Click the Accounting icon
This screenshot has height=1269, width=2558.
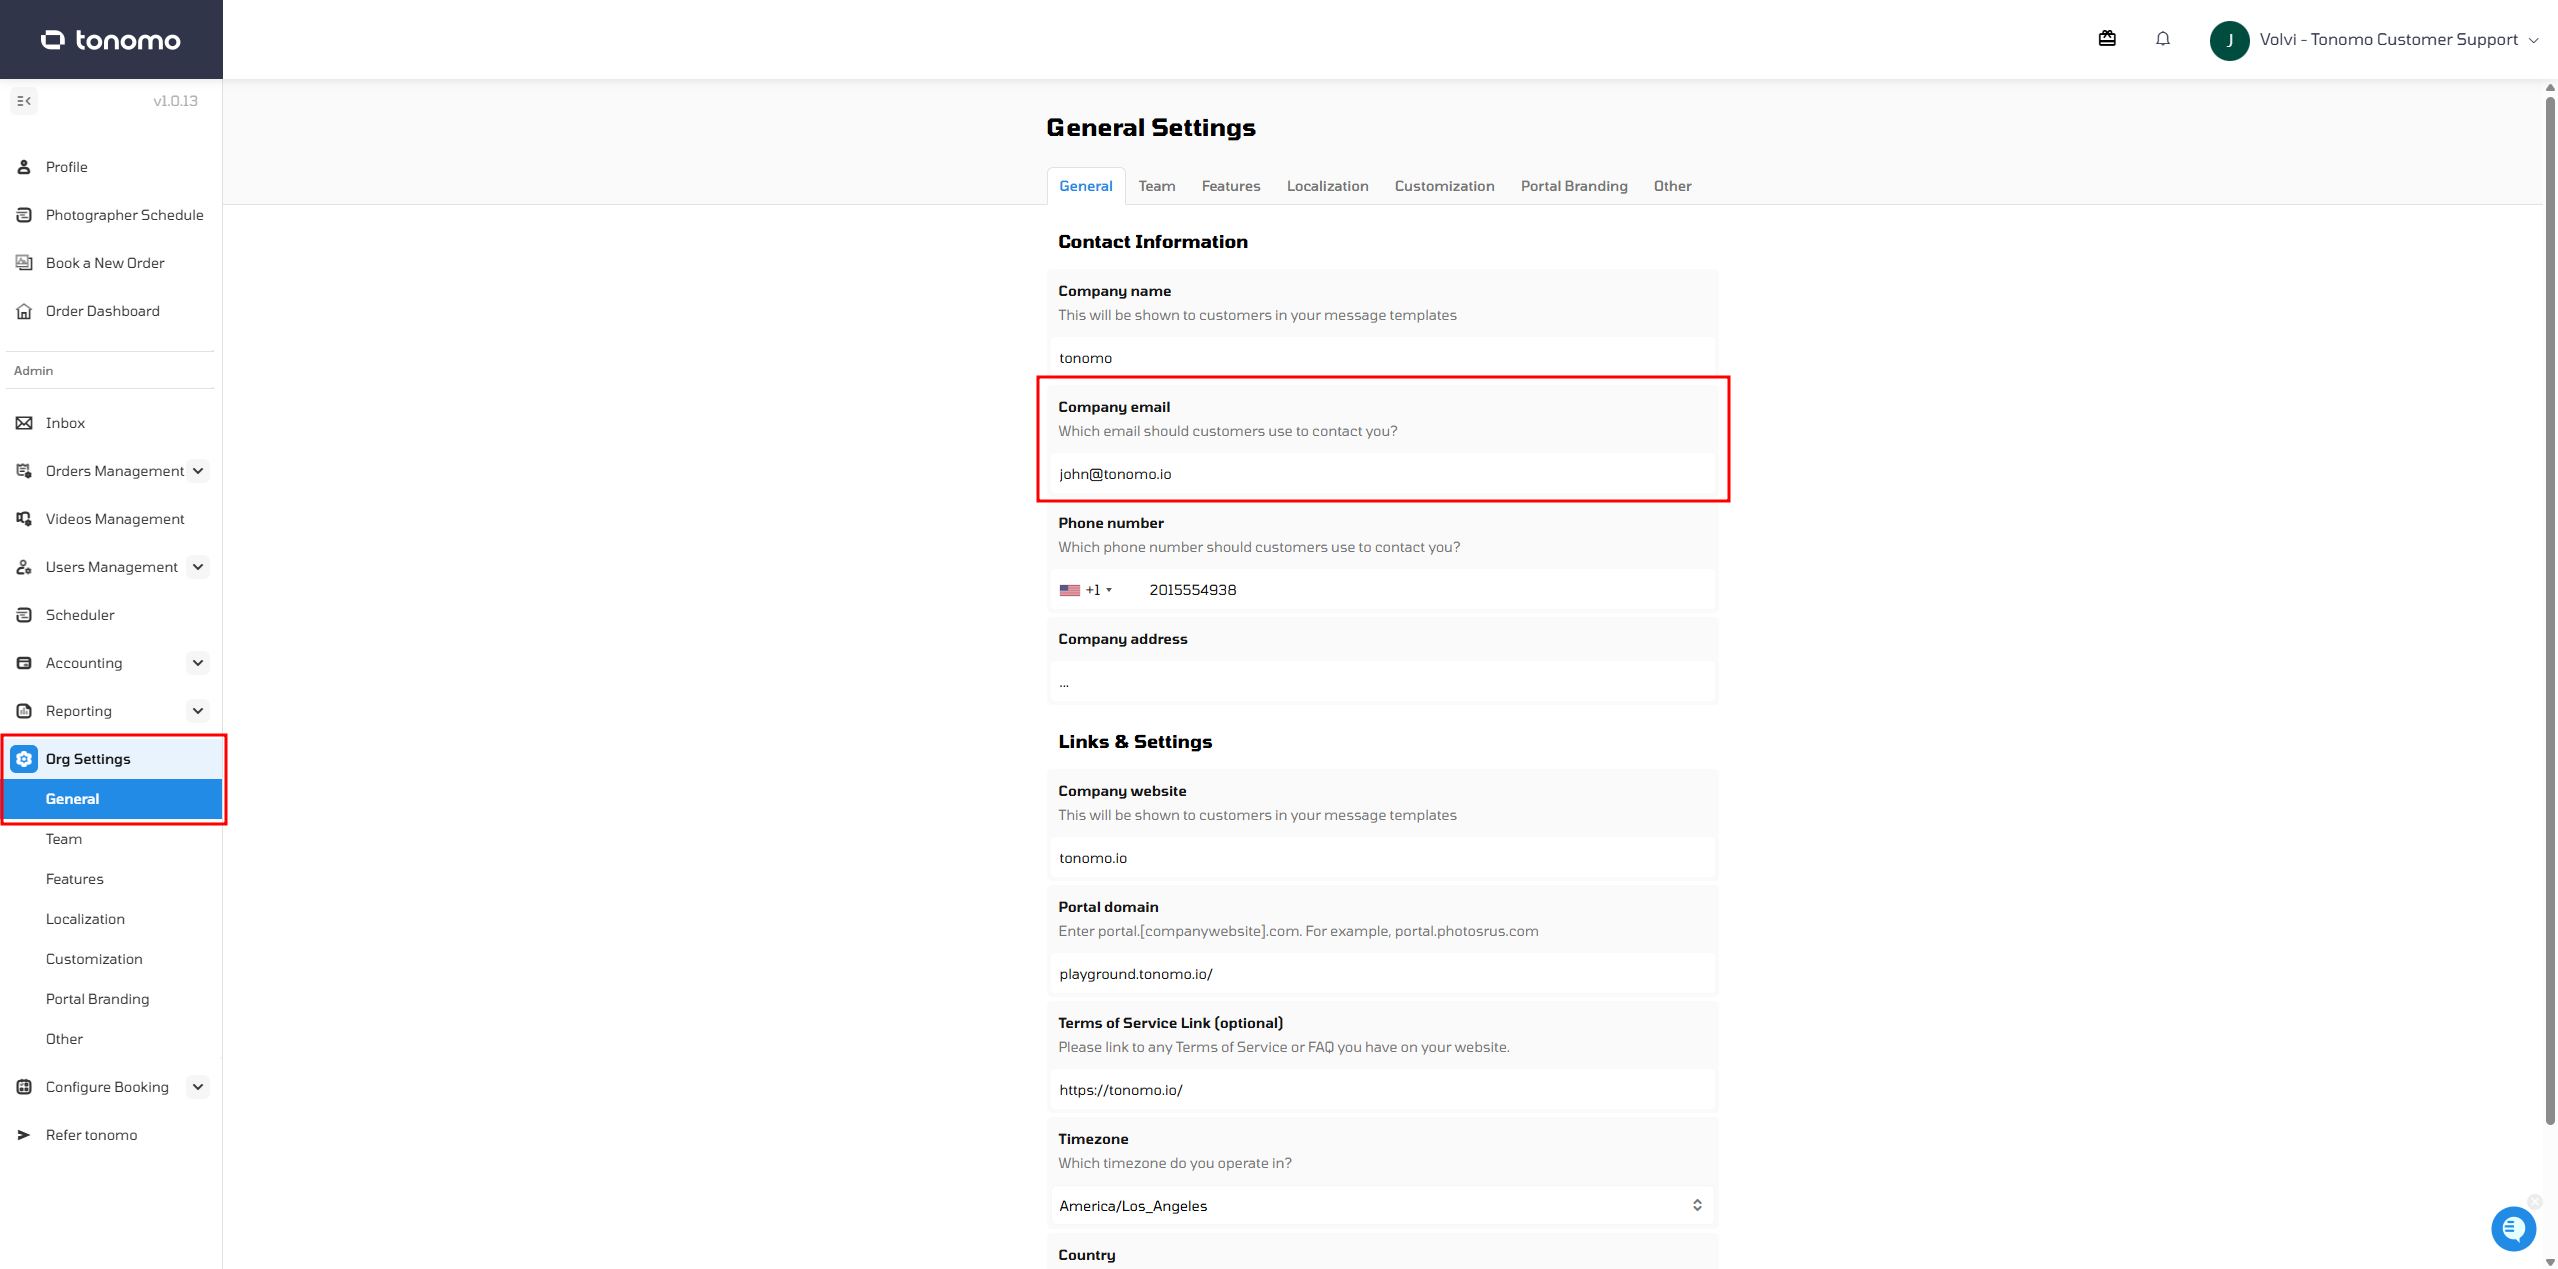[24, 663]
